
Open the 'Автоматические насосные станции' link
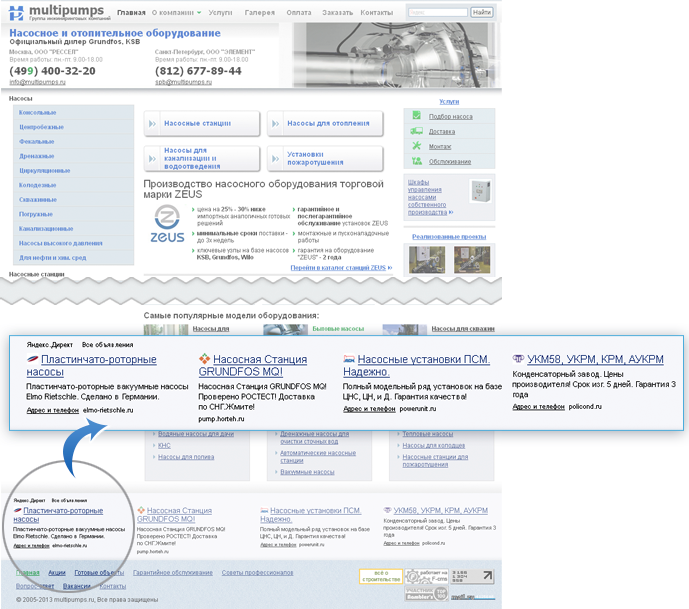pyautogui.click(x=318, y=456)
